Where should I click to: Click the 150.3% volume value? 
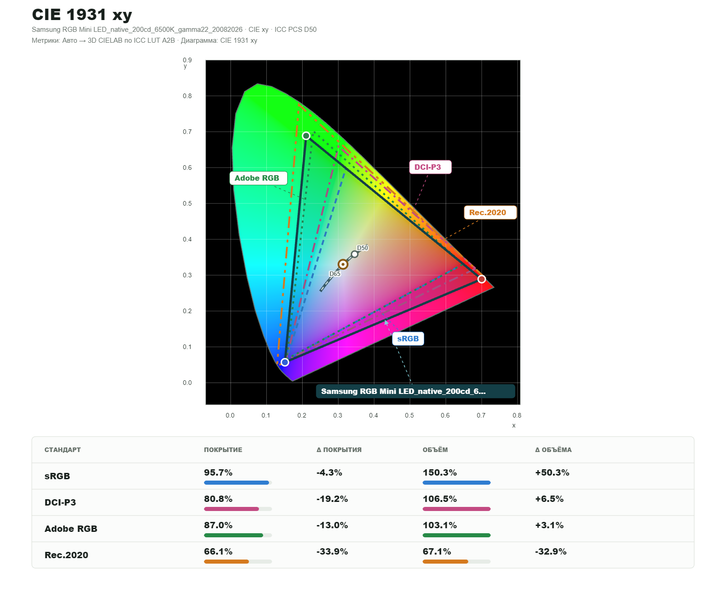[x=439, y=473]
